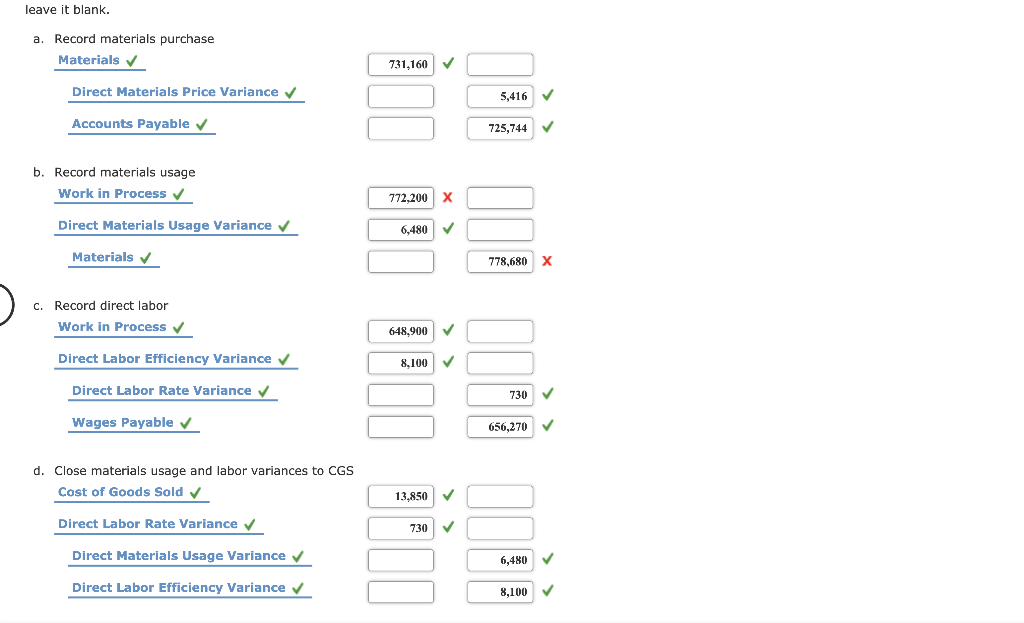Click the empty credit field beside 648,900
The width and height of the screenshot is (1024, 623).
point(500,330)
